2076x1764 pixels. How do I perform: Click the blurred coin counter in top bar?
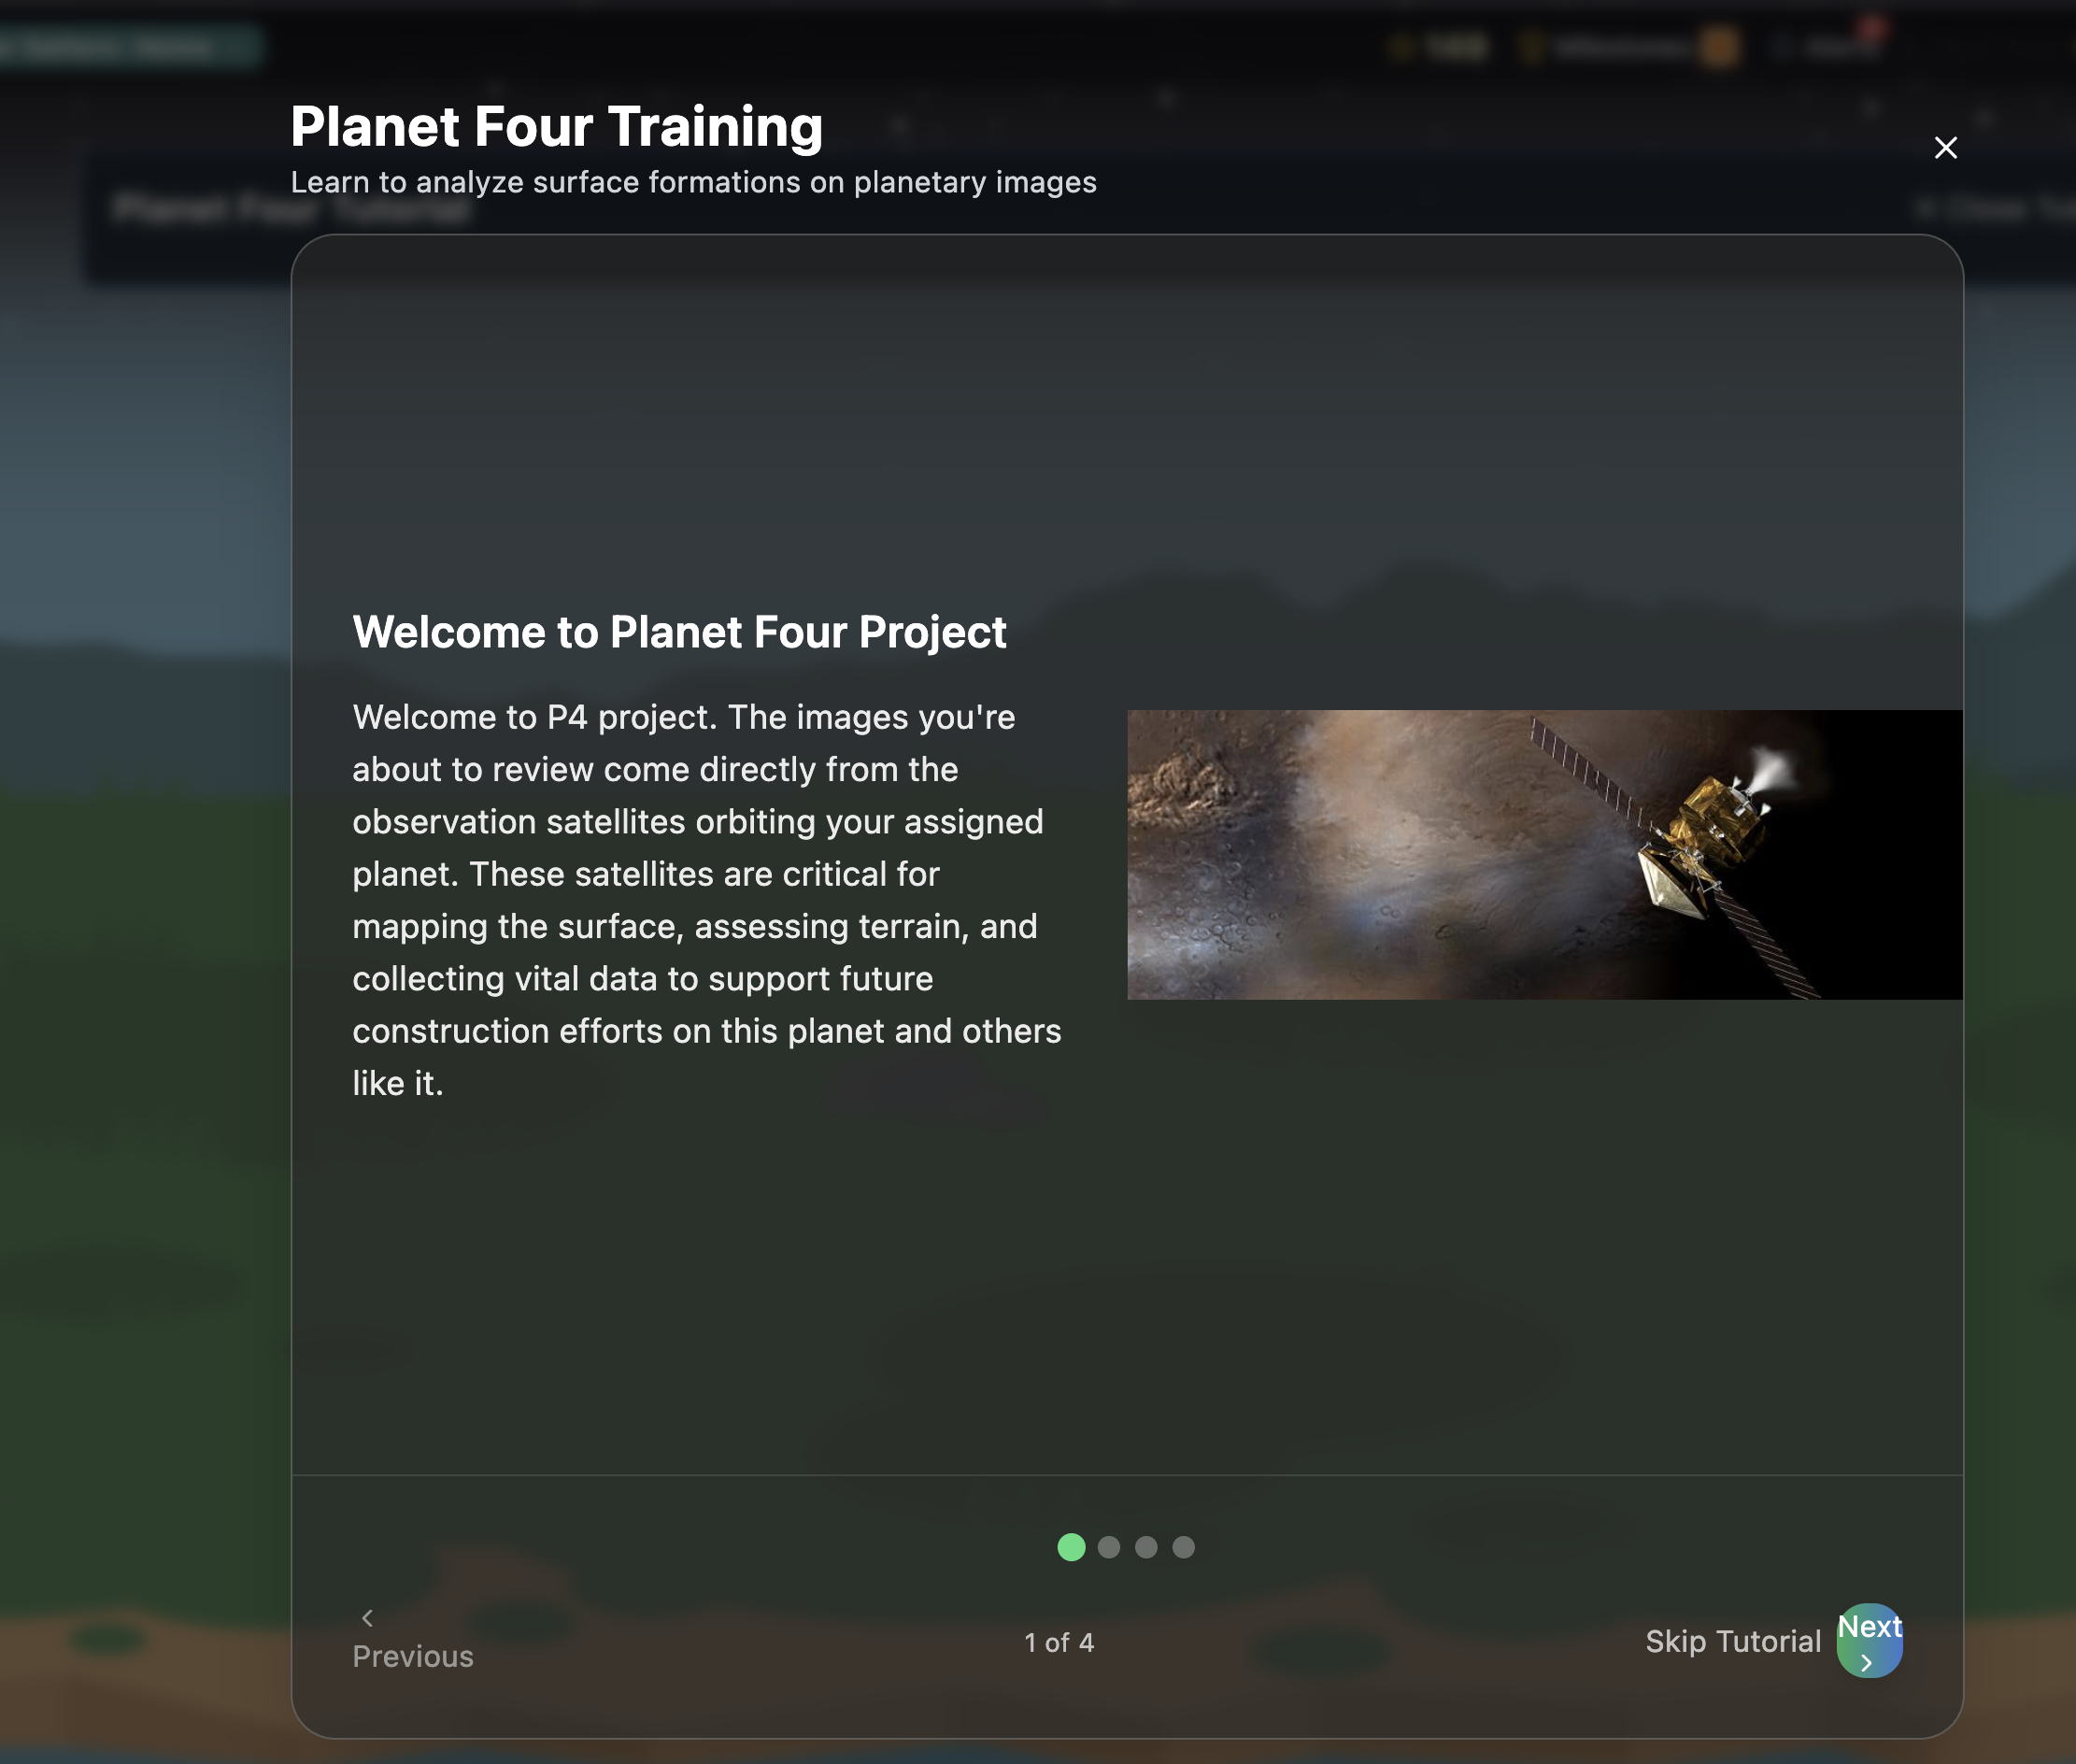1440,47
